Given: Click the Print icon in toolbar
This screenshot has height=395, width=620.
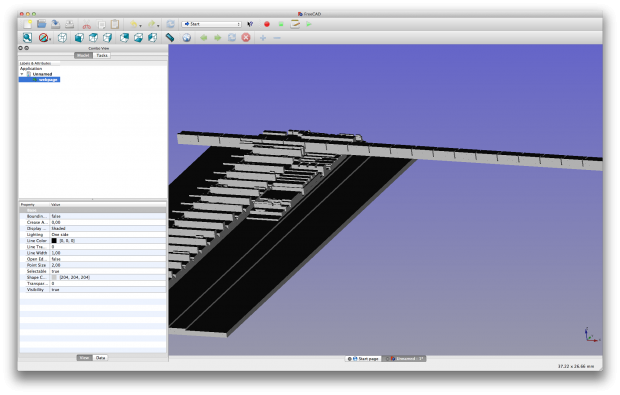Looking at the screenshot, I should [x=70, y=24].
